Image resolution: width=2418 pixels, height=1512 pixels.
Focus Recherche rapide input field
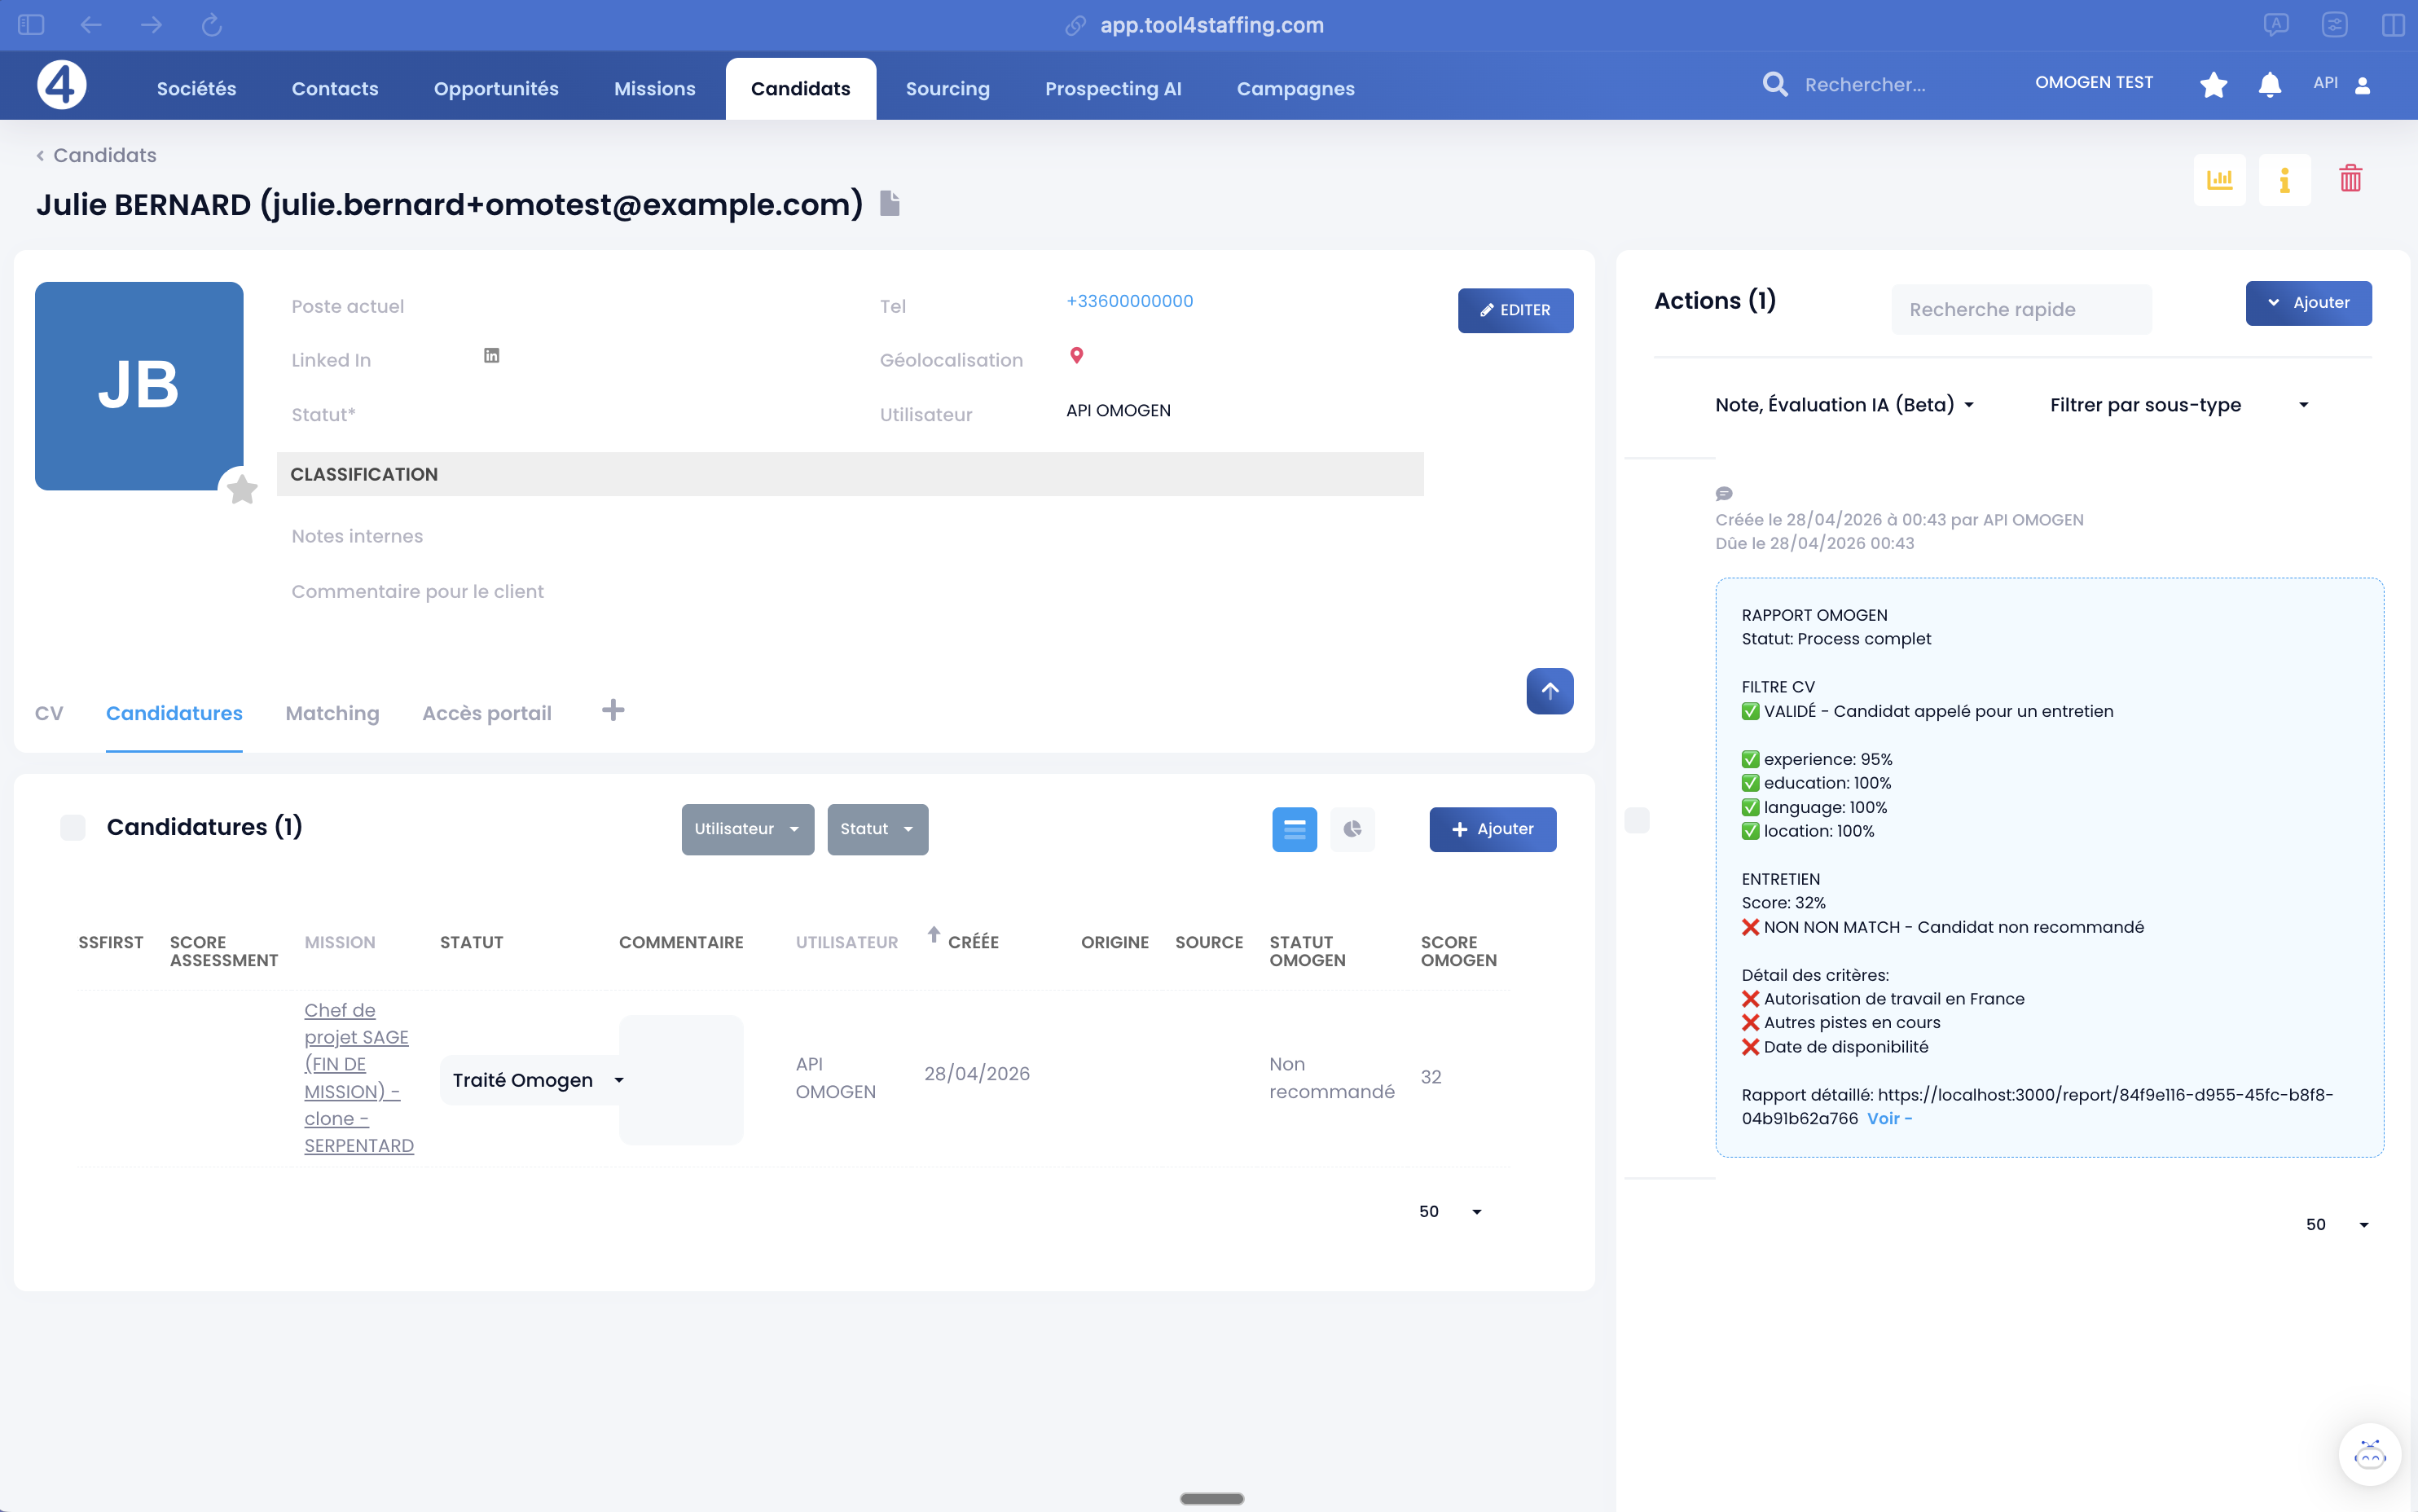[2021, 310]
